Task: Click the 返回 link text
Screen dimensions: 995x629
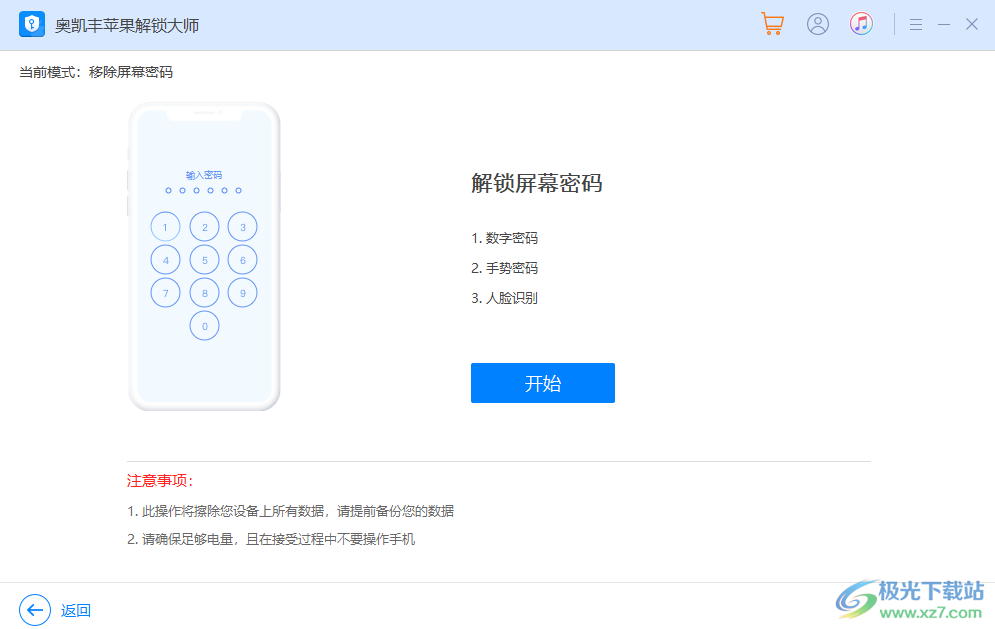Action: point(76,611)
